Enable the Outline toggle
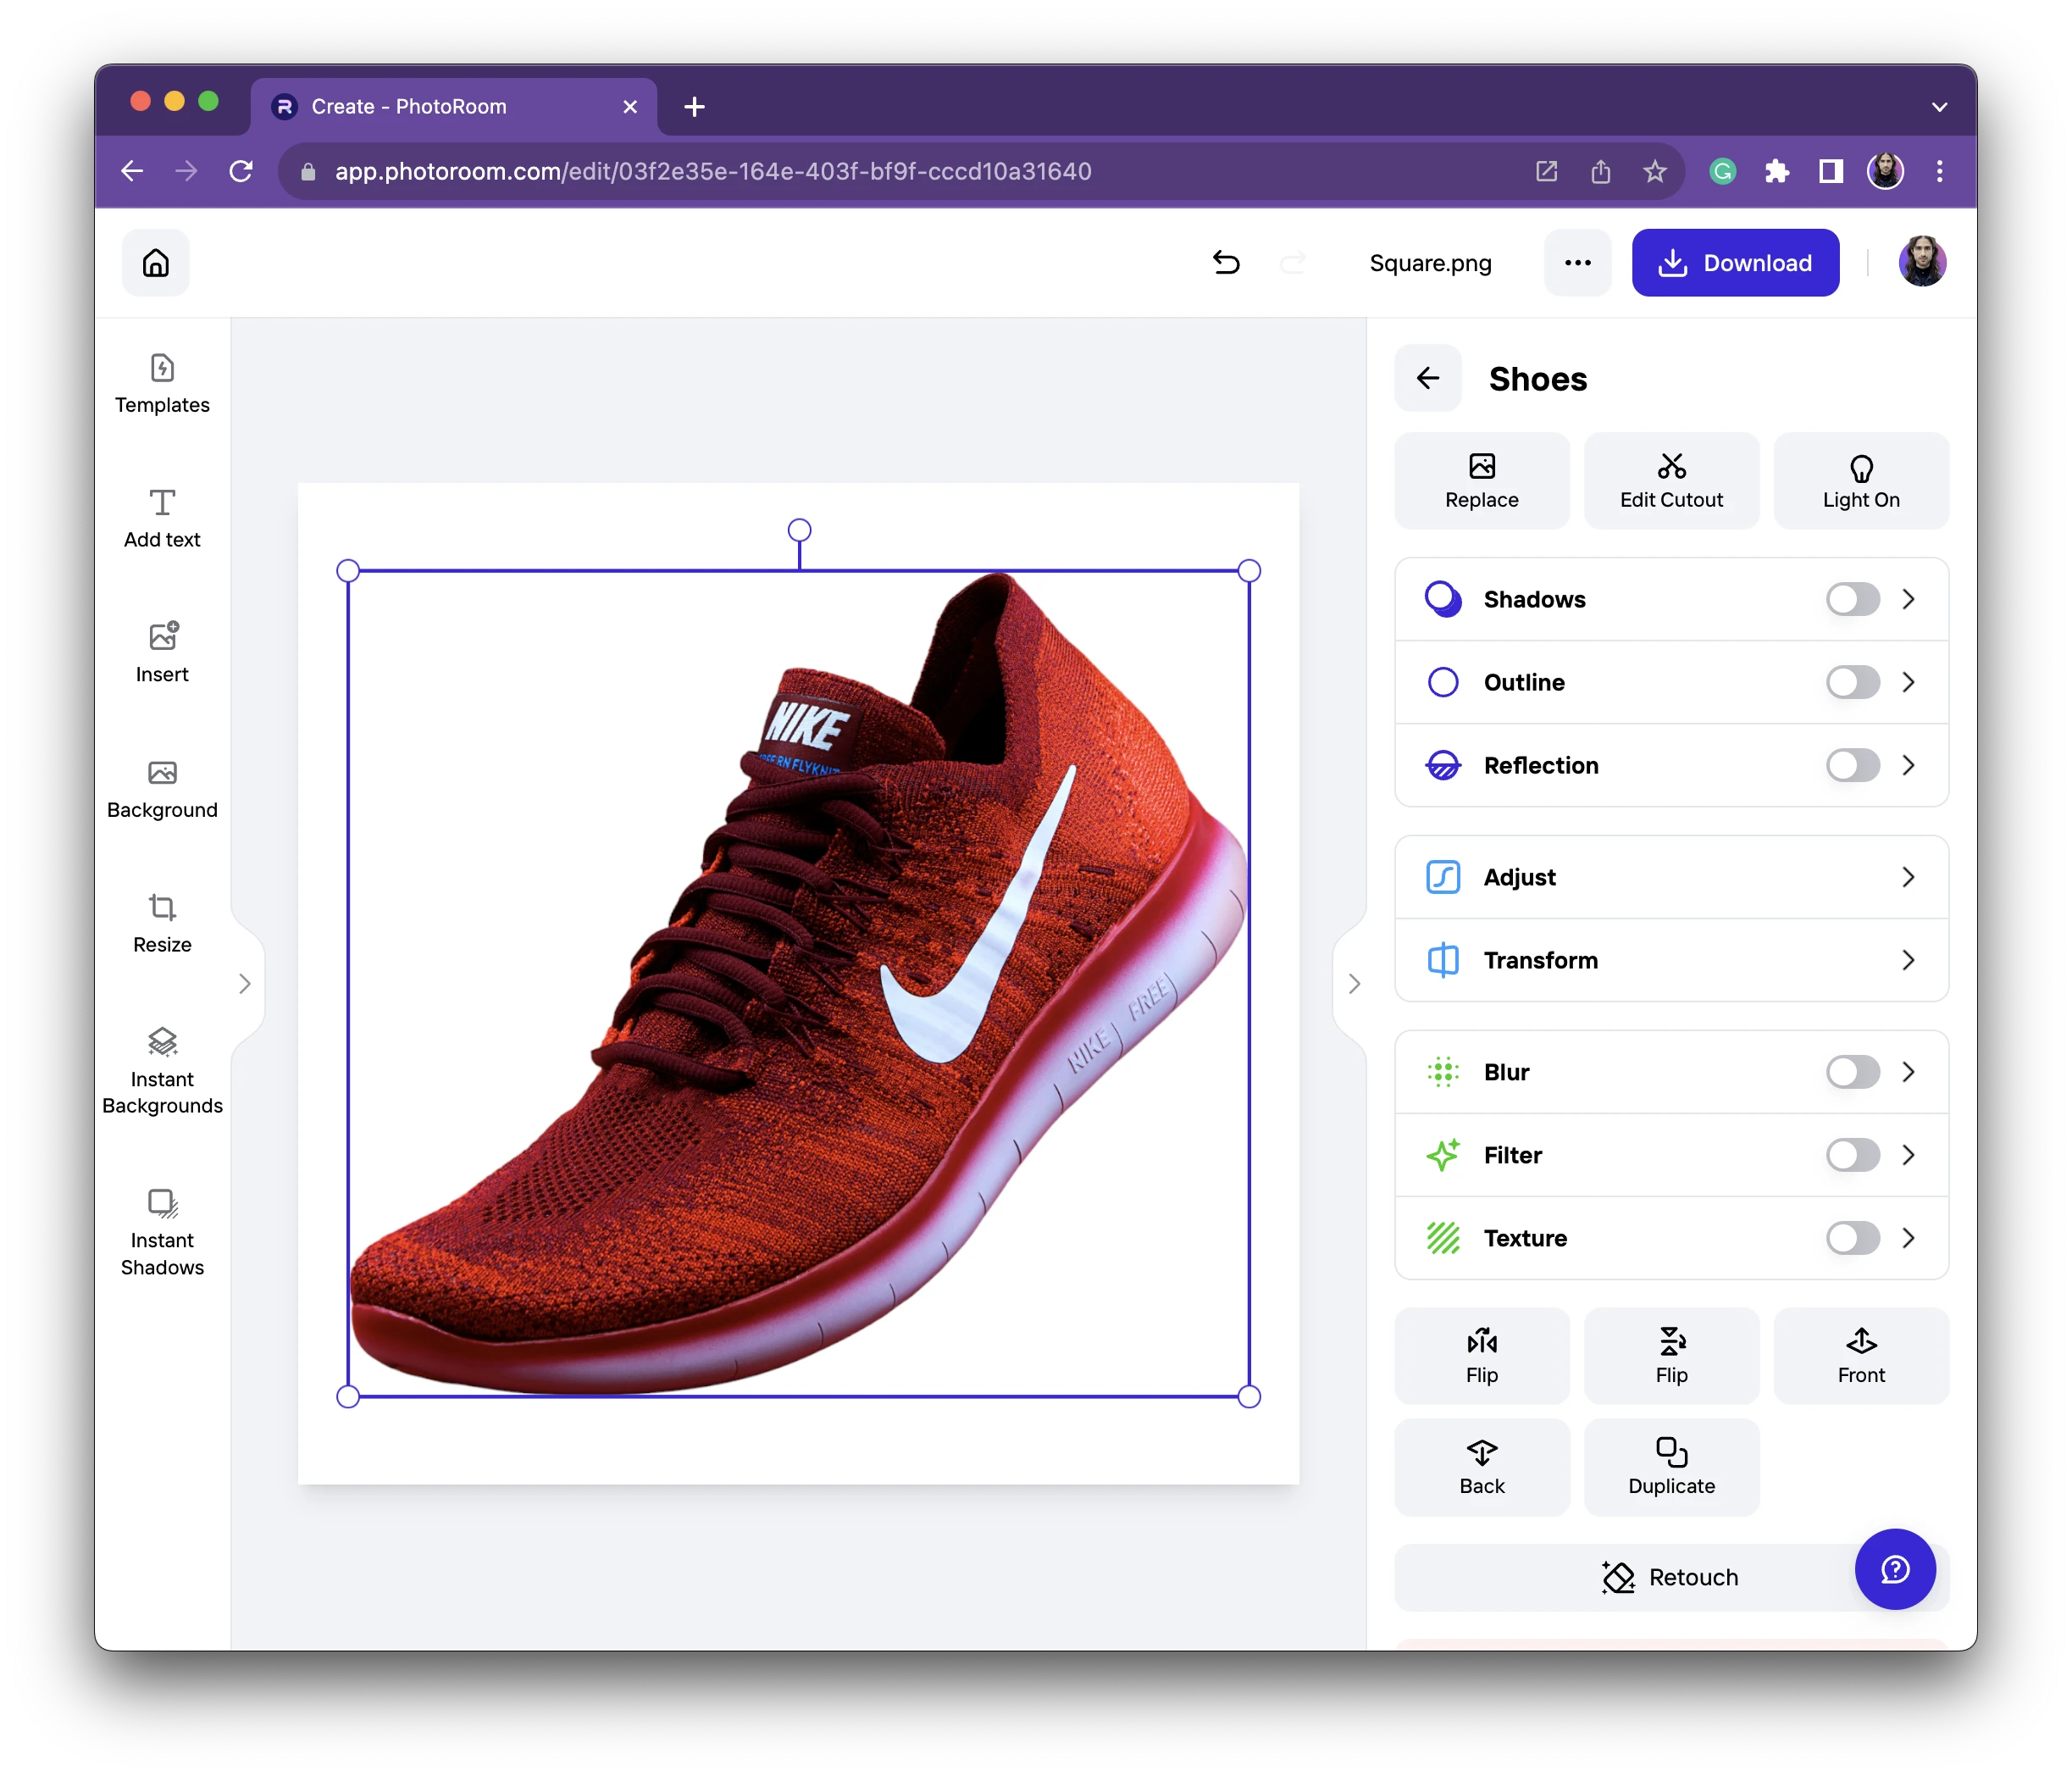 [x=1852, y=682]
